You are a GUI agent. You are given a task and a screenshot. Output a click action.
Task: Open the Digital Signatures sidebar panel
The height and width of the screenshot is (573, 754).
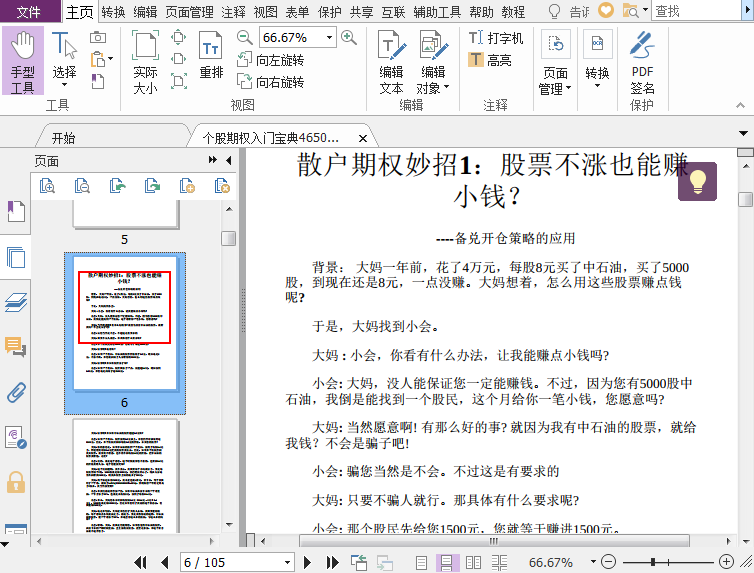coord(16,437)
